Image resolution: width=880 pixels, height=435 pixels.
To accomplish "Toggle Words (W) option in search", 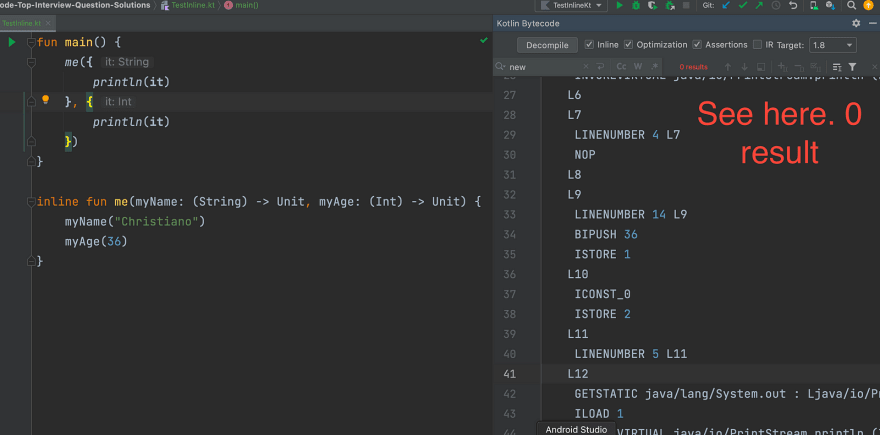I will point(638,67).
